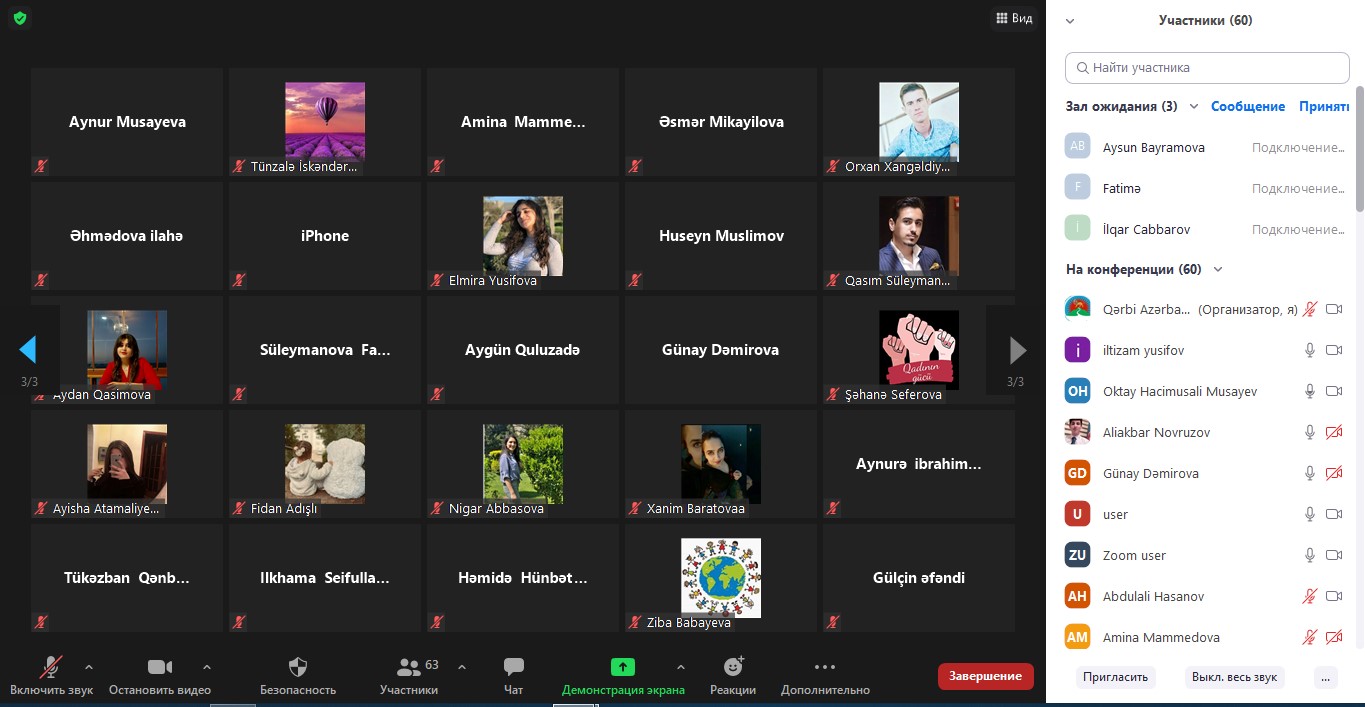1365x707 pixels.
Task: Click the Share Screen (Демонстрация экрана) icon
Action: [623, 667]
